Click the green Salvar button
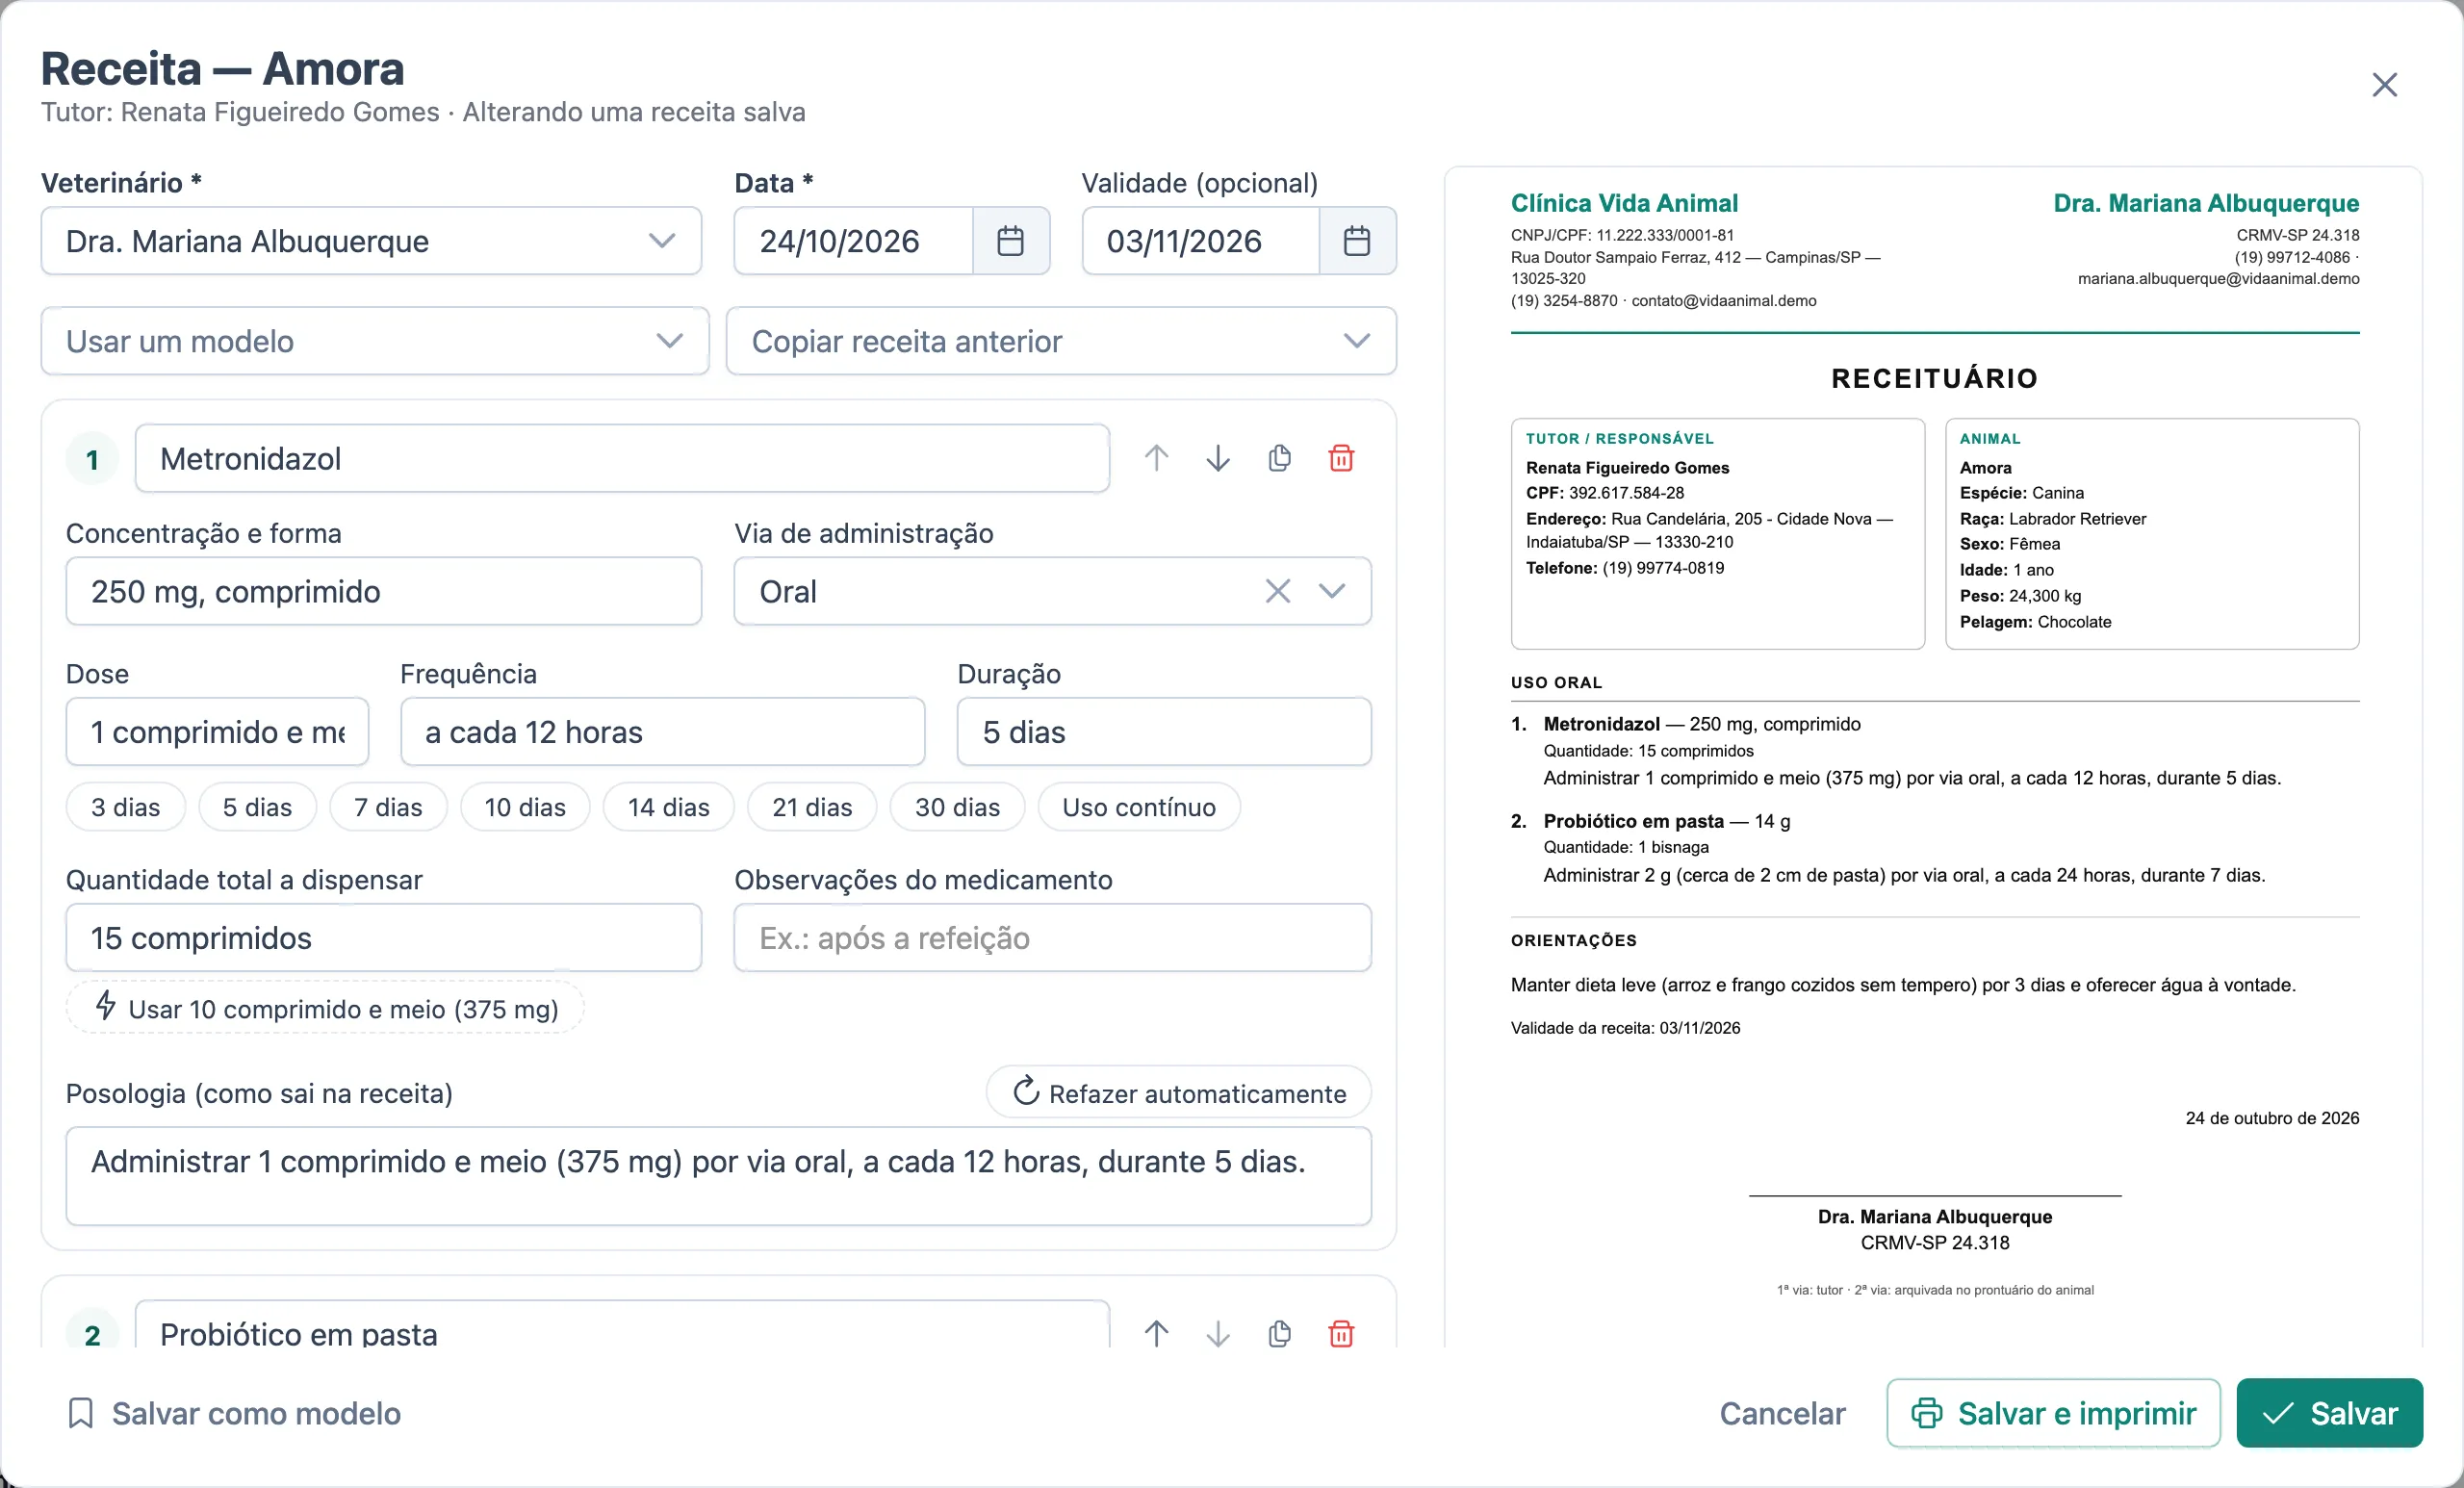 2329,1413
